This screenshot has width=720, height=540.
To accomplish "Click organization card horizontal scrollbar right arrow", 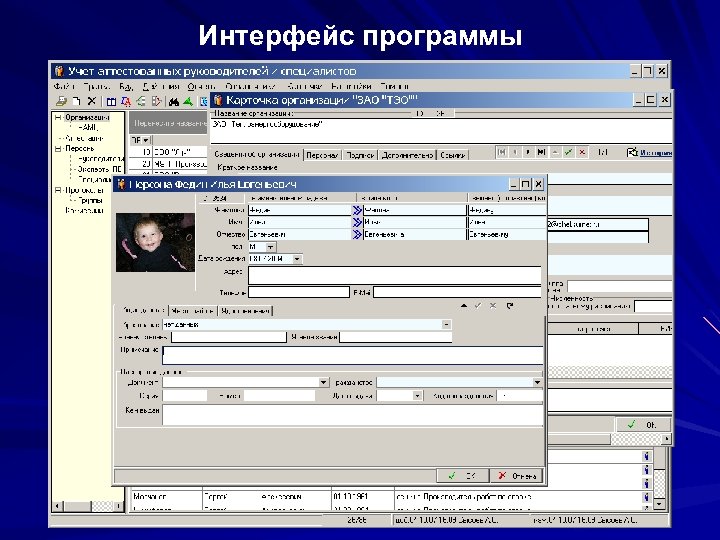I will point(666,439).
